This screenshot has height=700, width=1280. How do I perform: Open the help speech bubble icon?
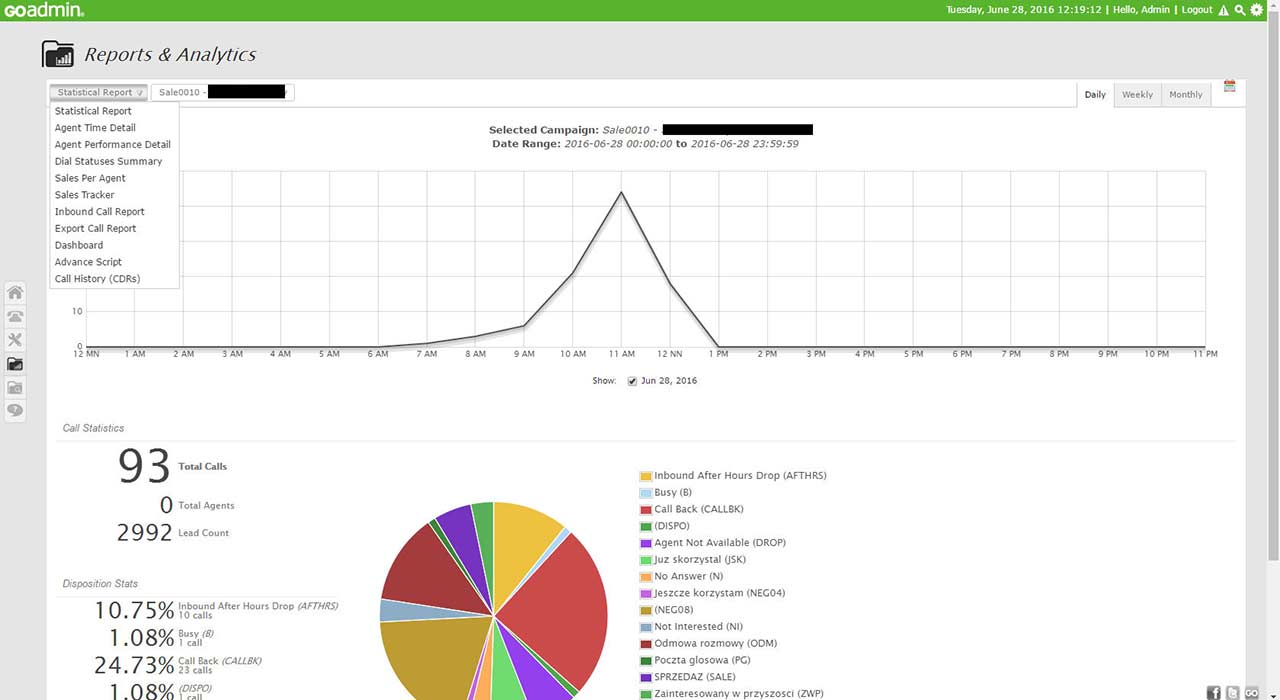pyautogui.click(x=15, y=410)
